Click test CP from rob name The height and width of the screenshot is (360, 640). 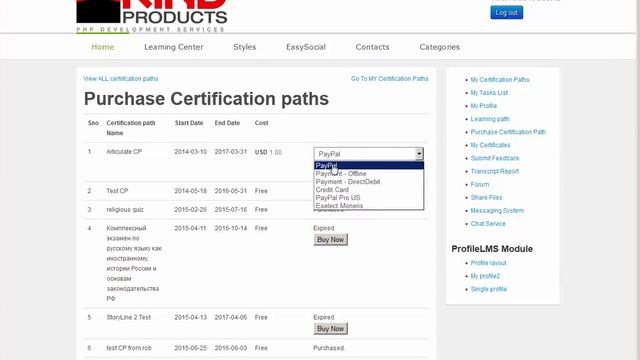pyautogui.click(x=129, y=348)
